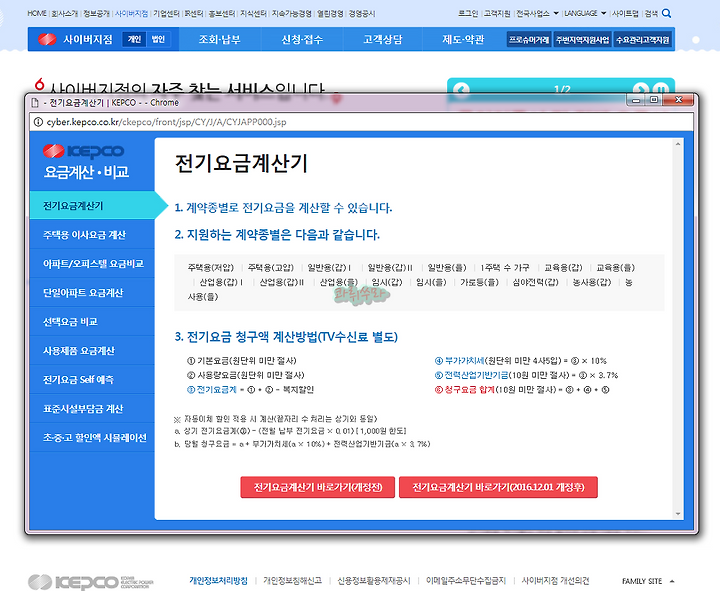Click 사이버지점 link in top header

pyautogui.click(x=131, y=13)
